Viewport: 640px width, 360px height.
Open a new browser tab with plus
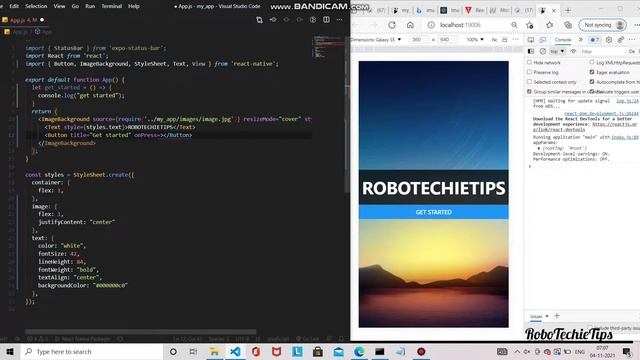pos(568,10)
